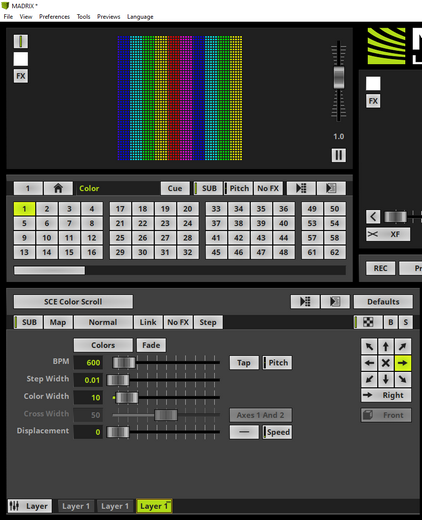The width and height of the screenshot is (422, 520).
Task: Click the home icon in storage bar
Action: tap(58, 188)
